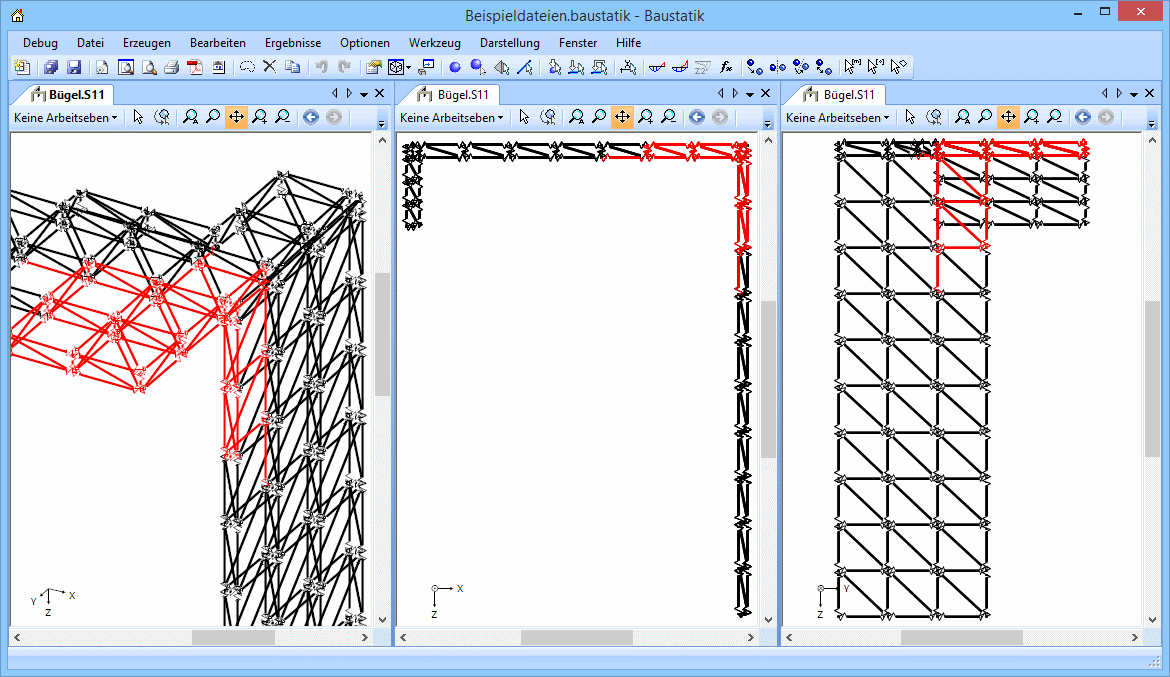The image size is (1170, 677).
Task: Click the horizontal scrollbar thumb in the middle view
Action: [576, 637]
